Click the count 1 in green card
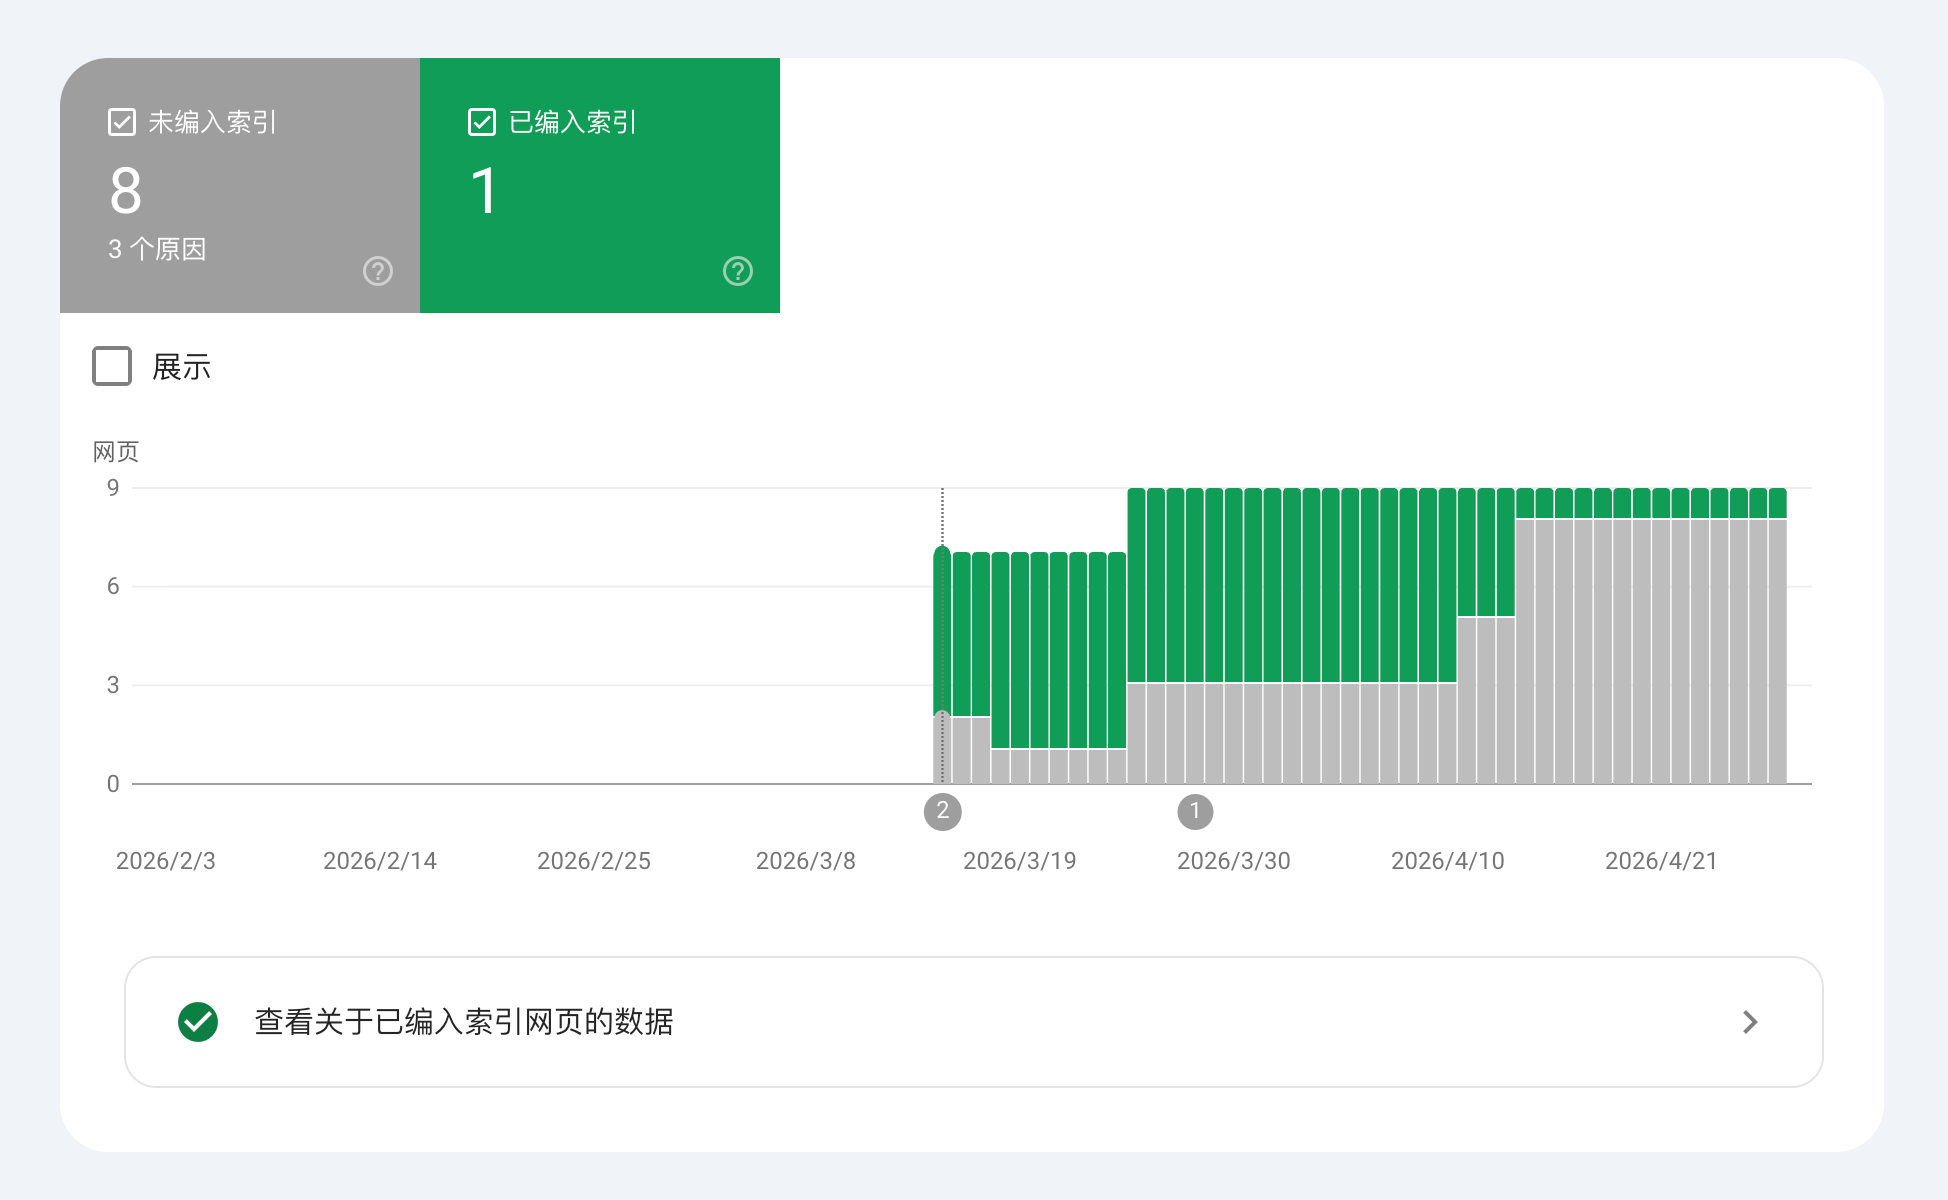 [x=484, y=191]
